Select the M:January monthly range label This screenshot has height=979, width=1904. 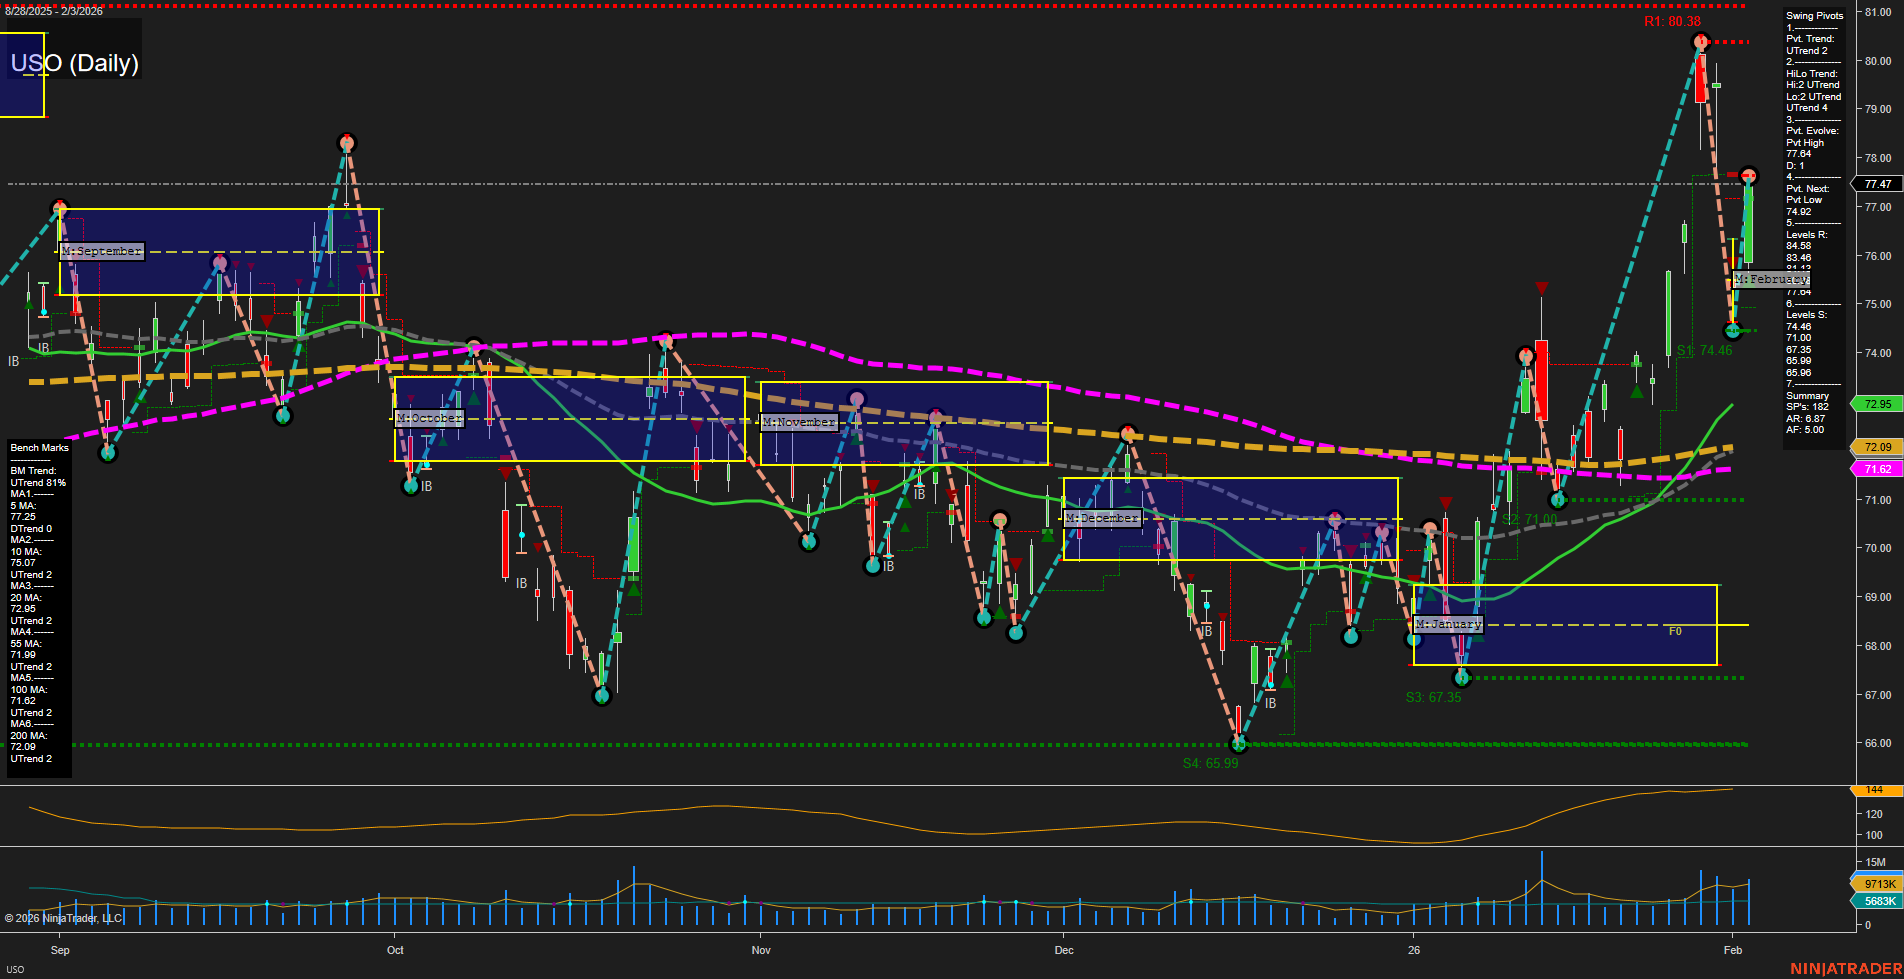tap(1448, 624)
